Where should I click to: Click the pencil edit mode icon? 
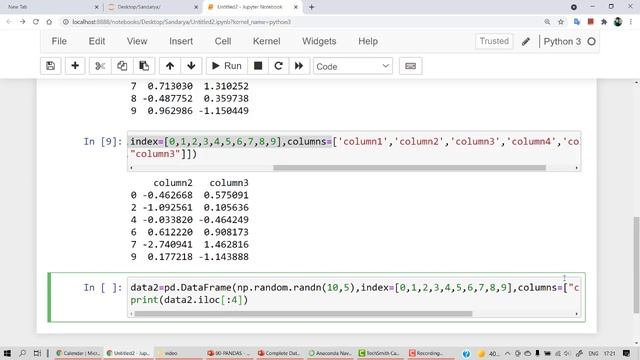(526, 42)
